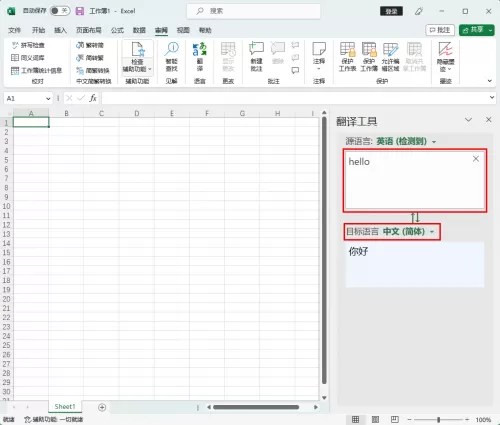500x425 pixels.
Task: Click the 100% zoom level
Action: (483, 420)
